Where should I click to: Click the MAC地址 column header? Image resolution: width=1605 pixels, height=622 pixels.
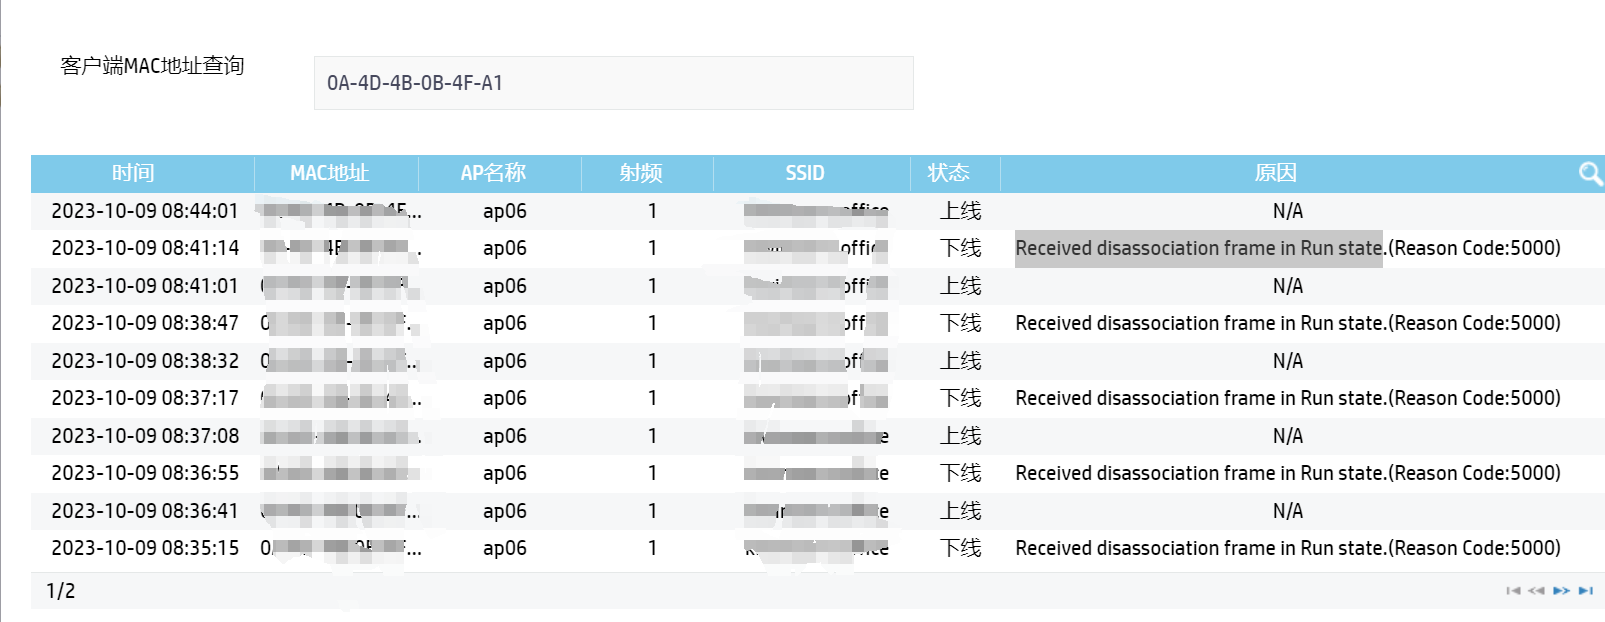[x=330, y=173]
